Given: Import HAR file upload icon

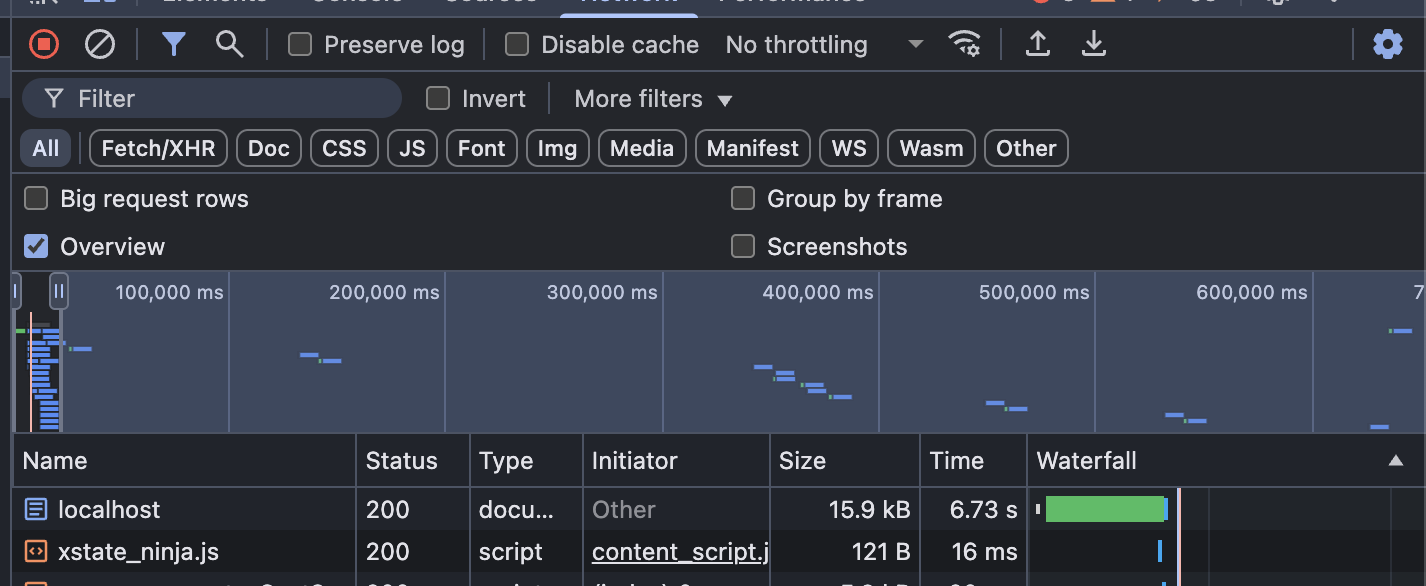Looking at the screenshot, I should tap(1038, 44).
